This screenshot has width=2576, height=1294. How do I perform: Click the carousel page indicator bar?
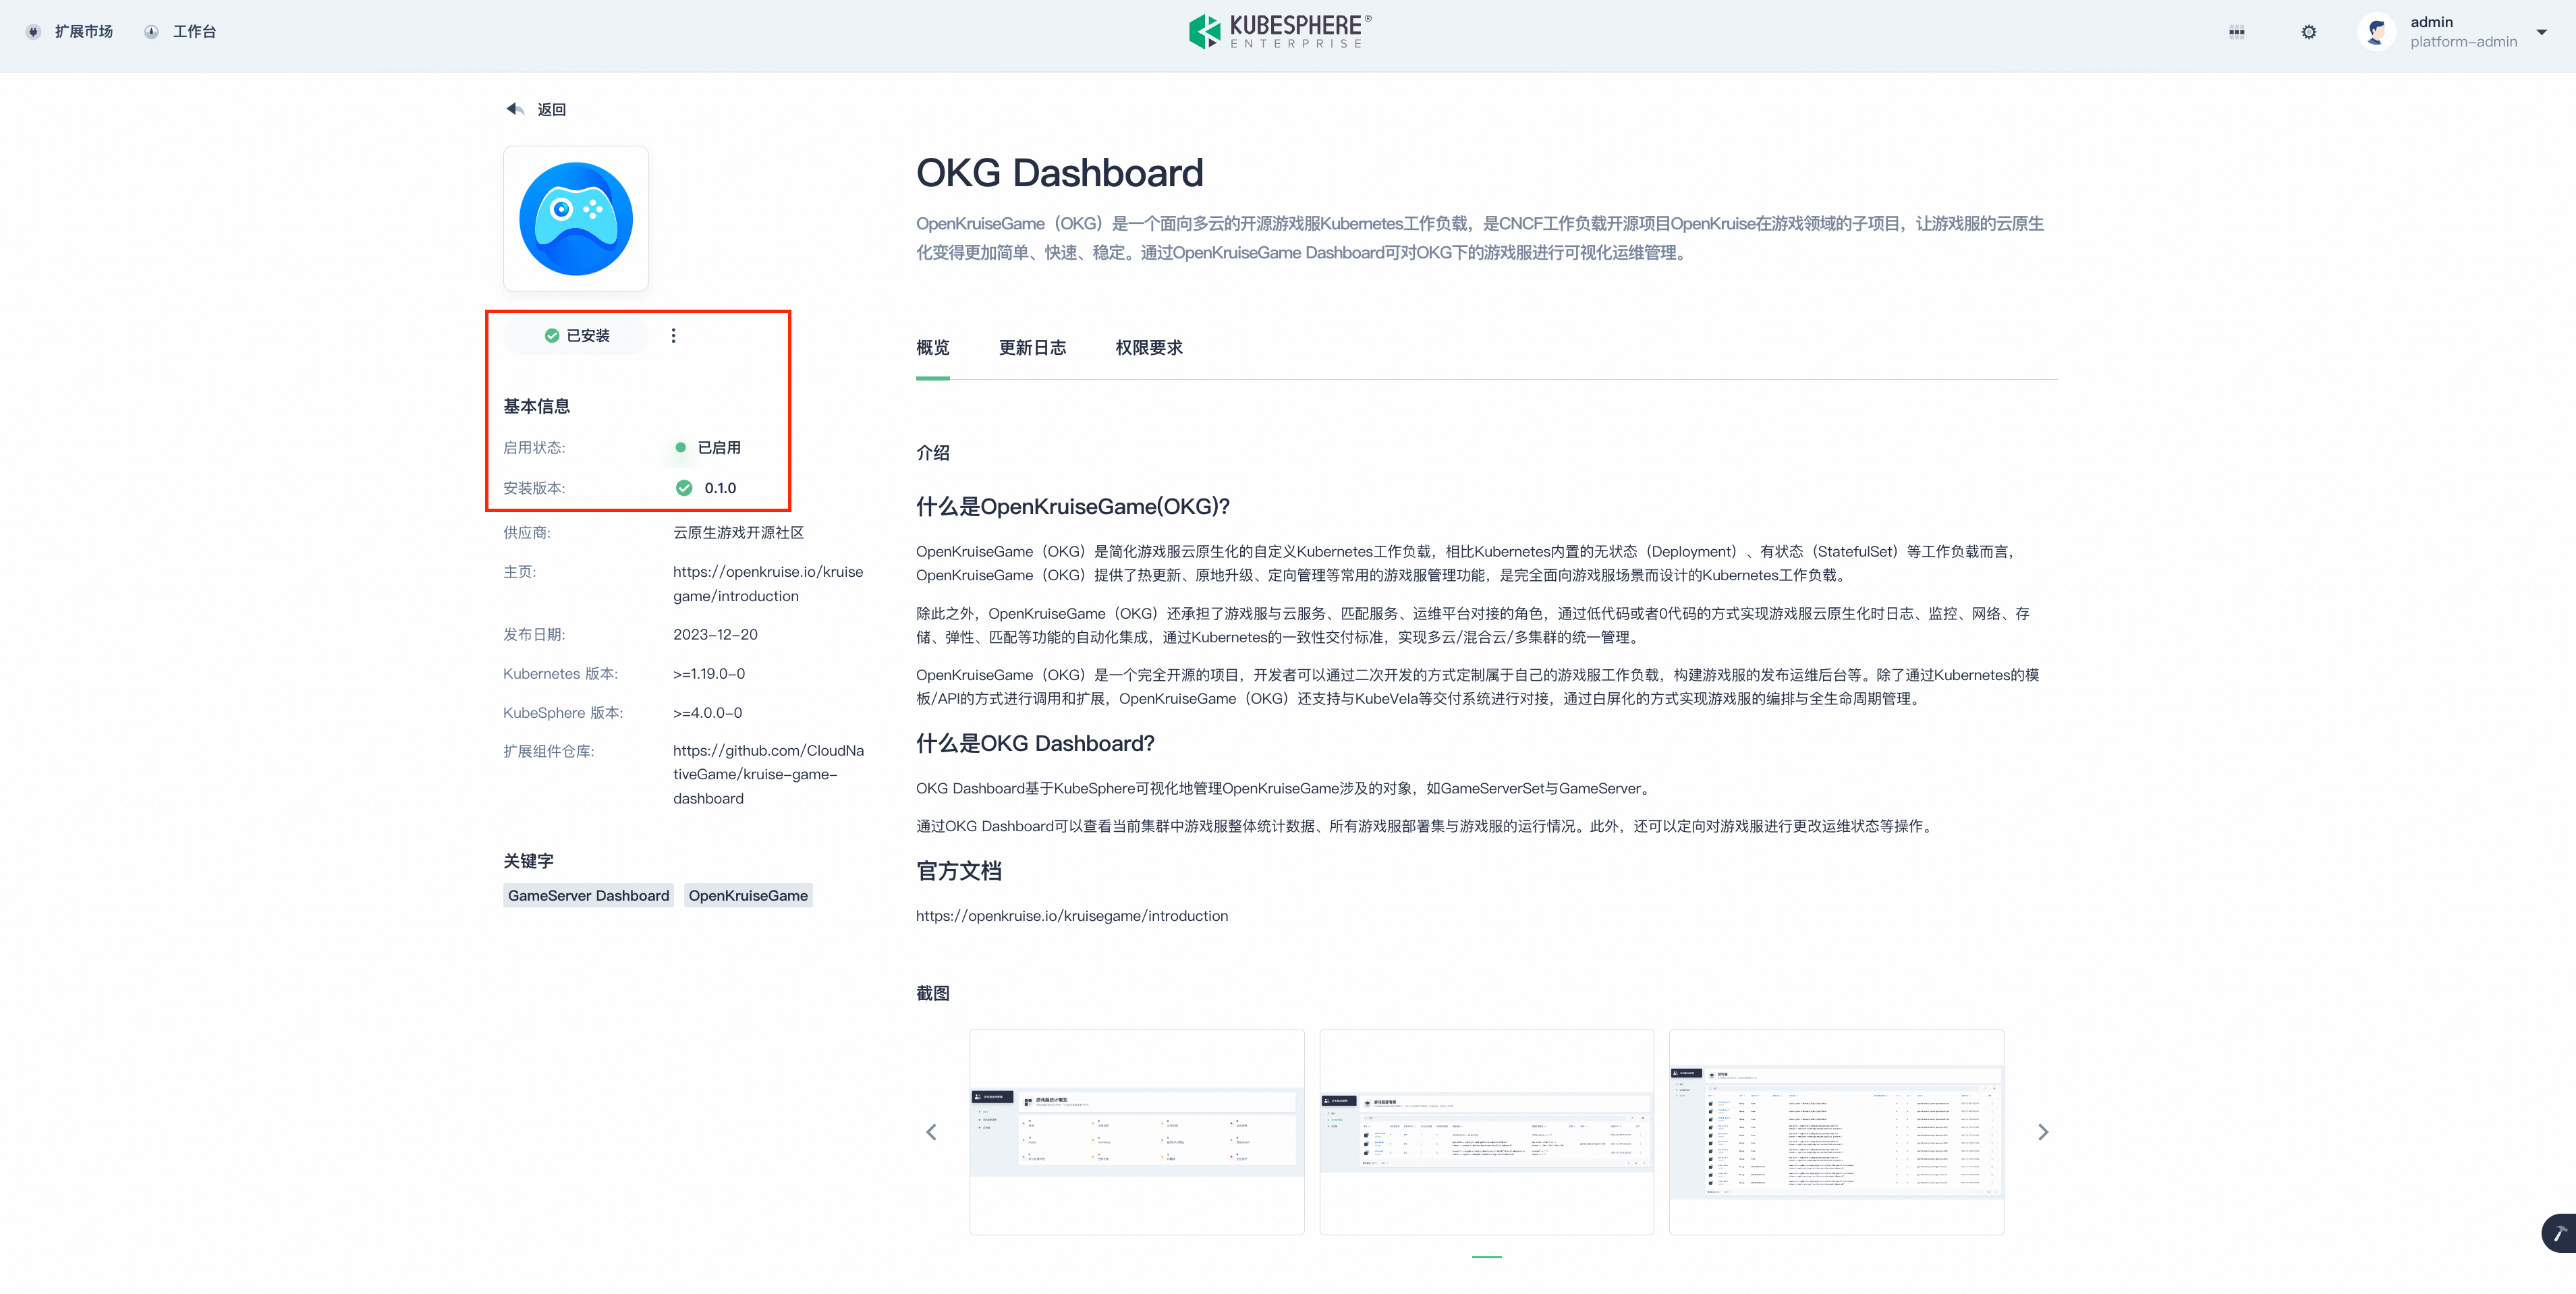1487,1256
